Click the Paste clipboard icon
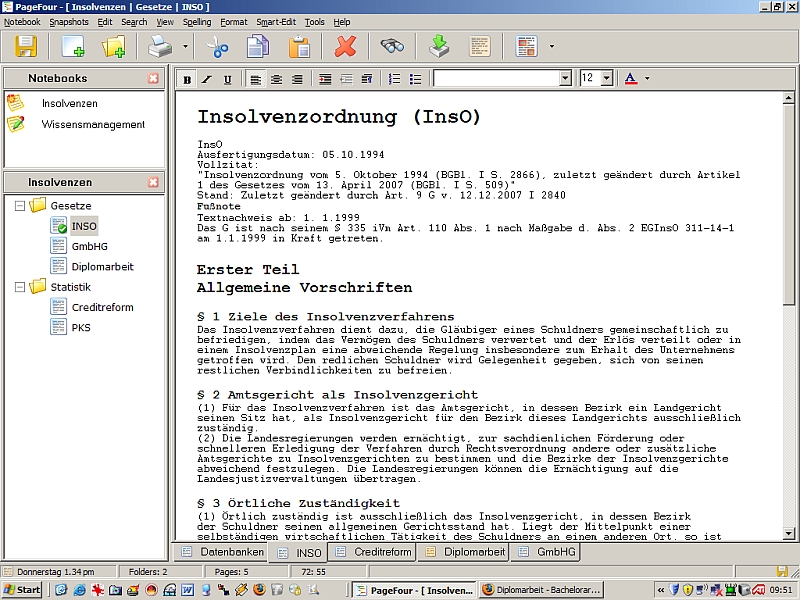The height and width of the screenshot is (600, 800). [x=299, y=46]
